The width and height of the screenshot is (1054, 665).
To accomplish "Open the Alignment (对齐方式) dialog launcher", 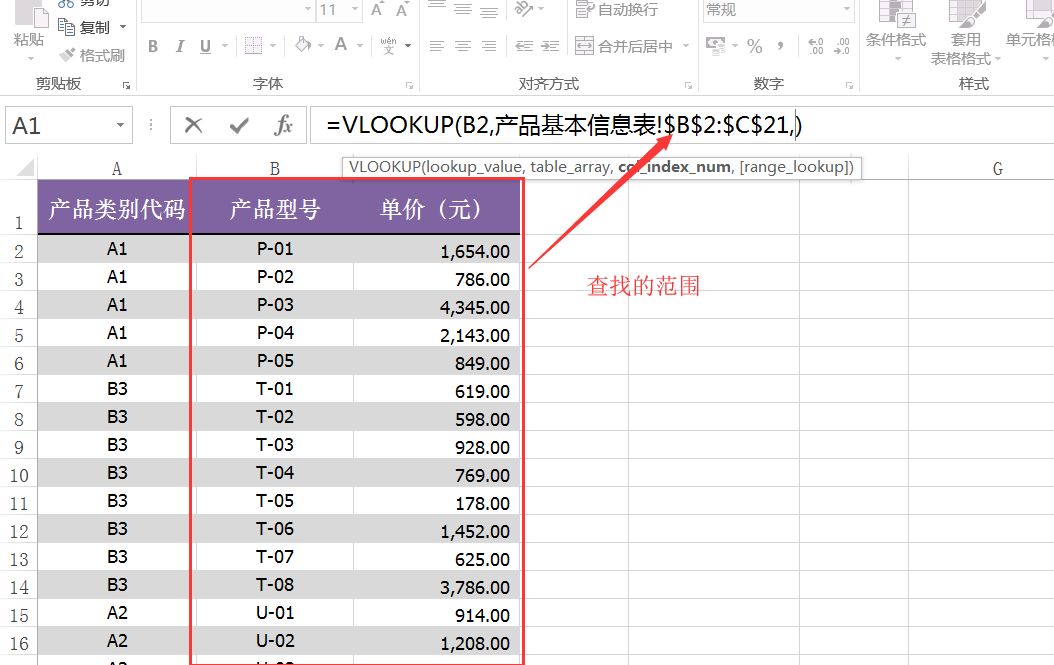I will [688, 85].
